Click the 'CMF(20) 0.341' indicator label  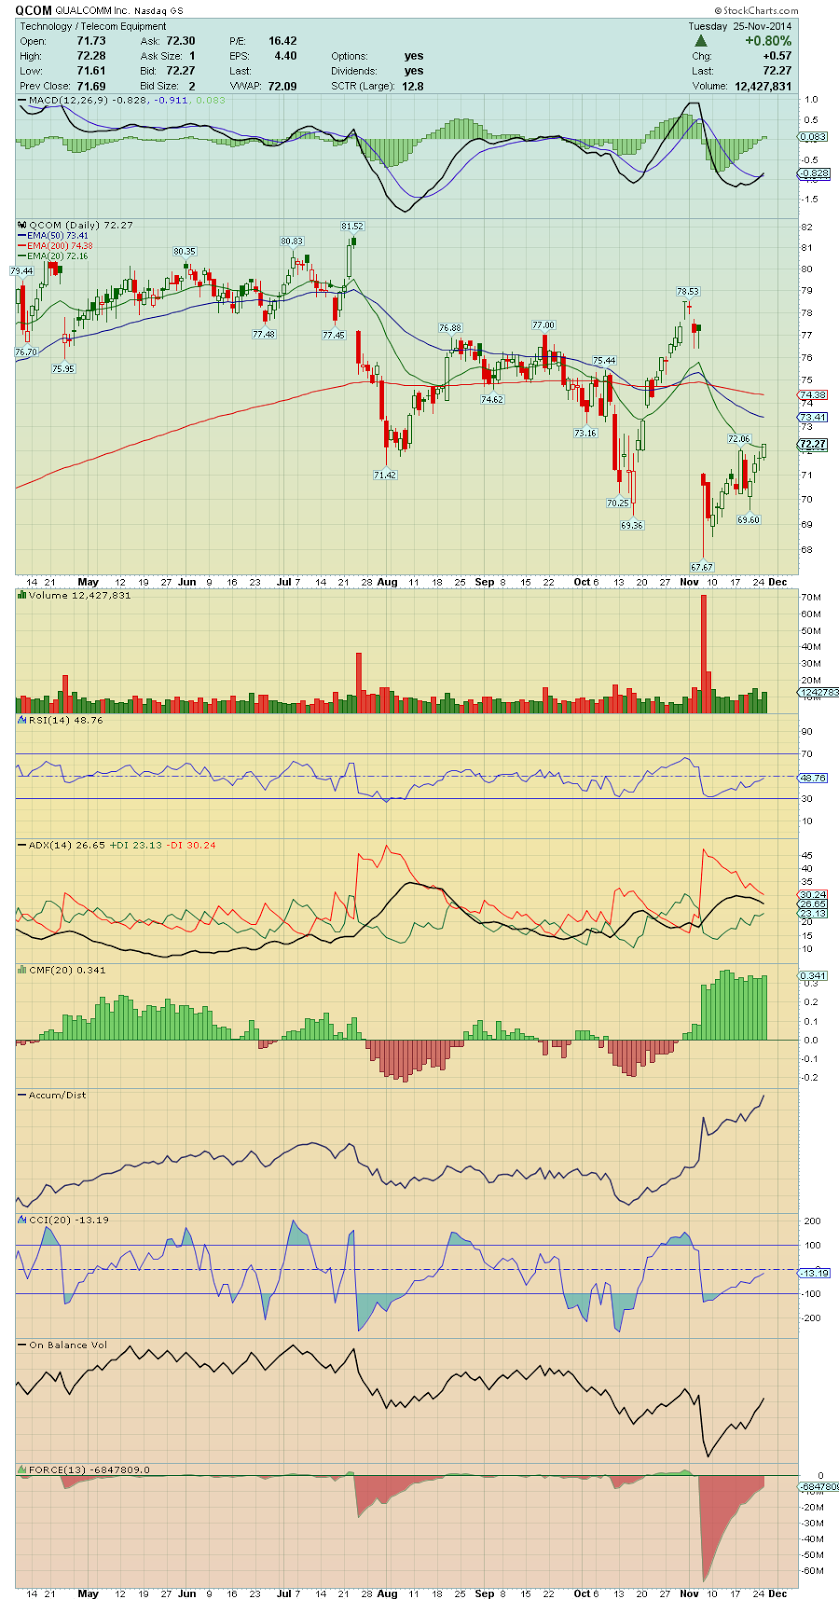[67, 970]
